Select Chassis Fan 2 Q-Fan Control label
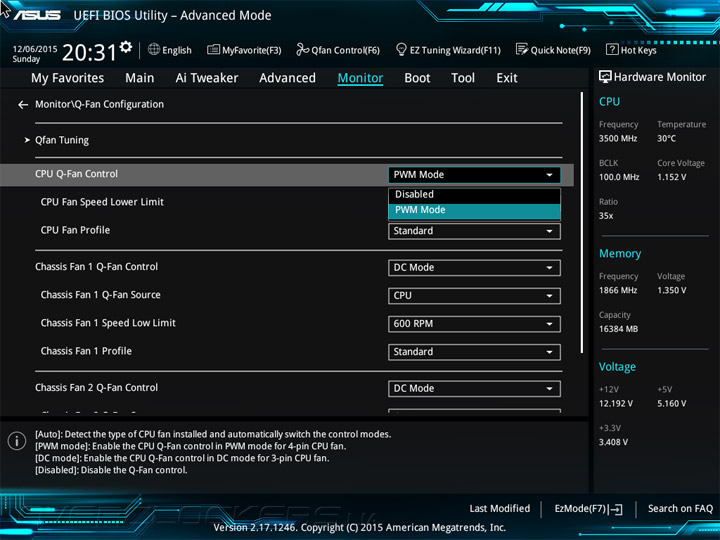 point(96,388)
